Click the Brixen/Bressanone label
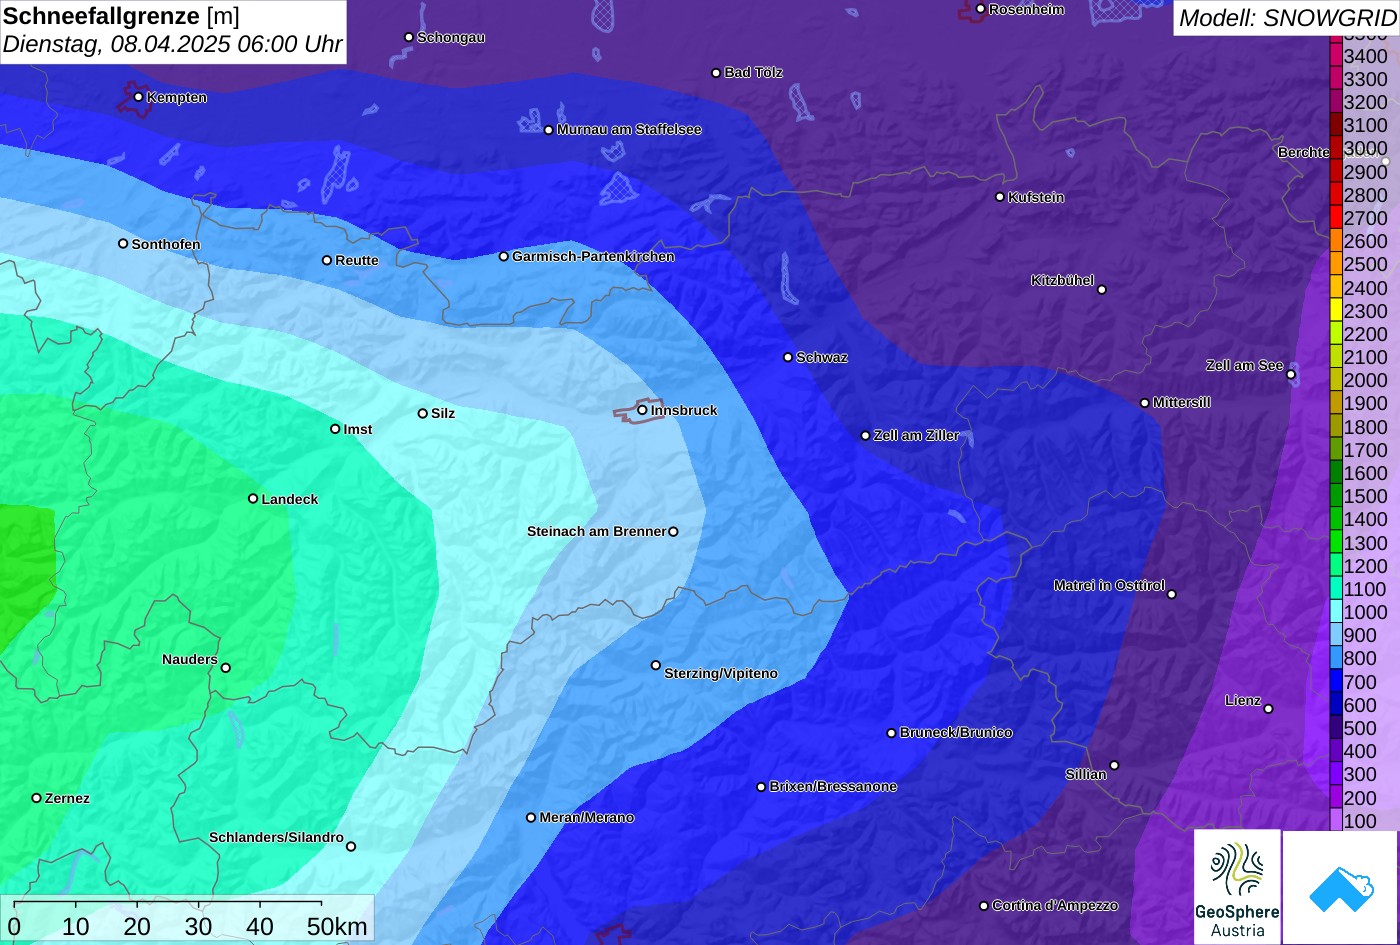1400x945 pixels. pyautogui.click(x=833, y=787)
